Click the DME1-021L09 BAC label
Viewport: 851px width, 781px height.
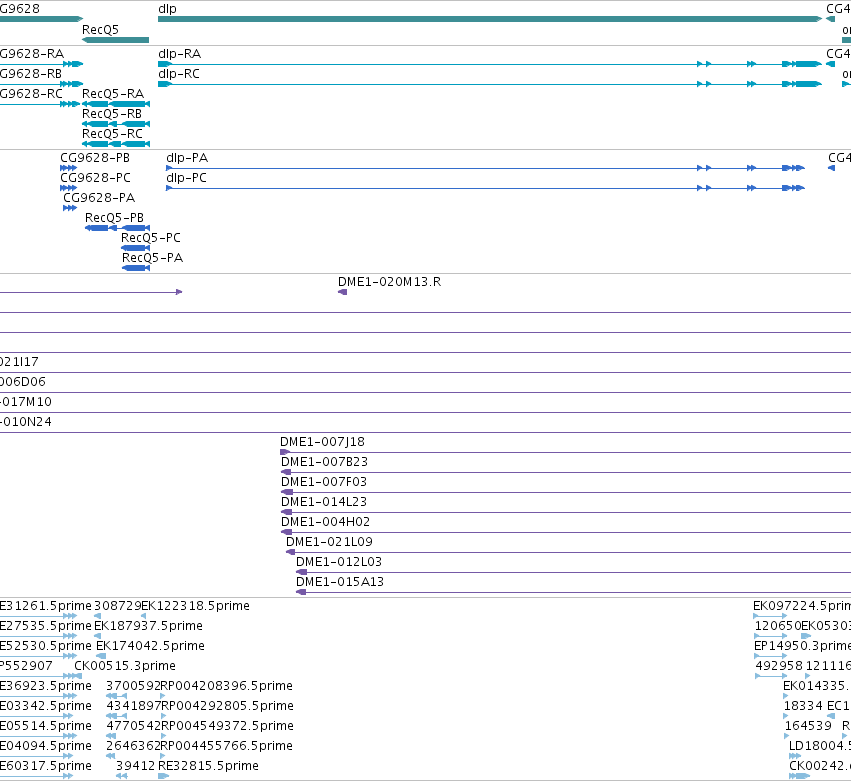click(x=329, y=543)
